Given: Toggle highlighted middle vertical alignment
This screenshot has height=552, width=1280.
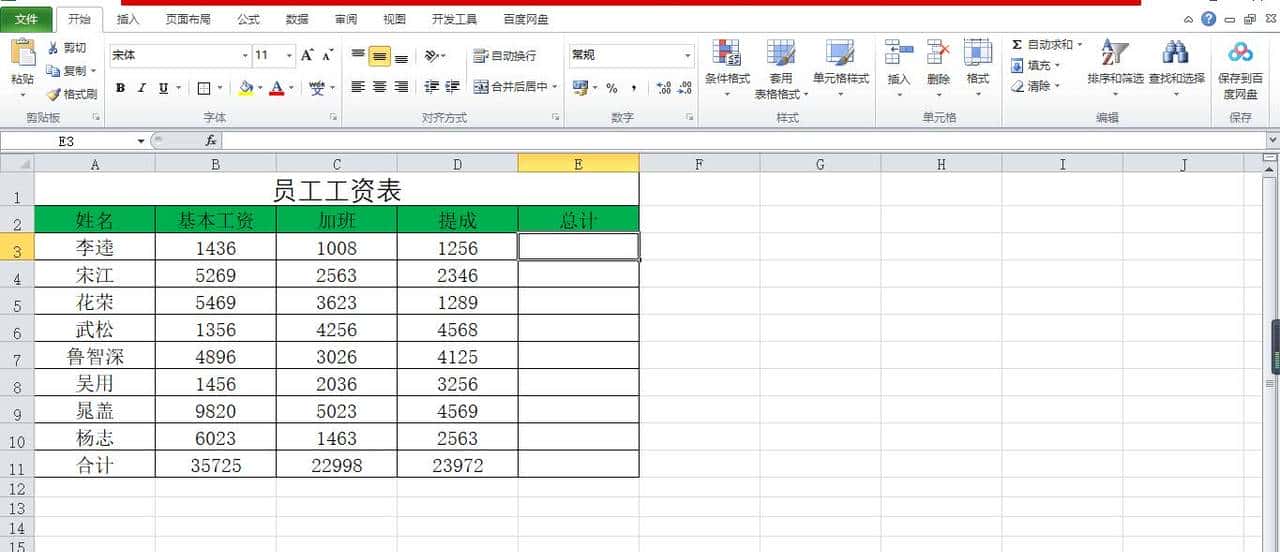Looking at the screenshot, I should click(x=379, y=56).
